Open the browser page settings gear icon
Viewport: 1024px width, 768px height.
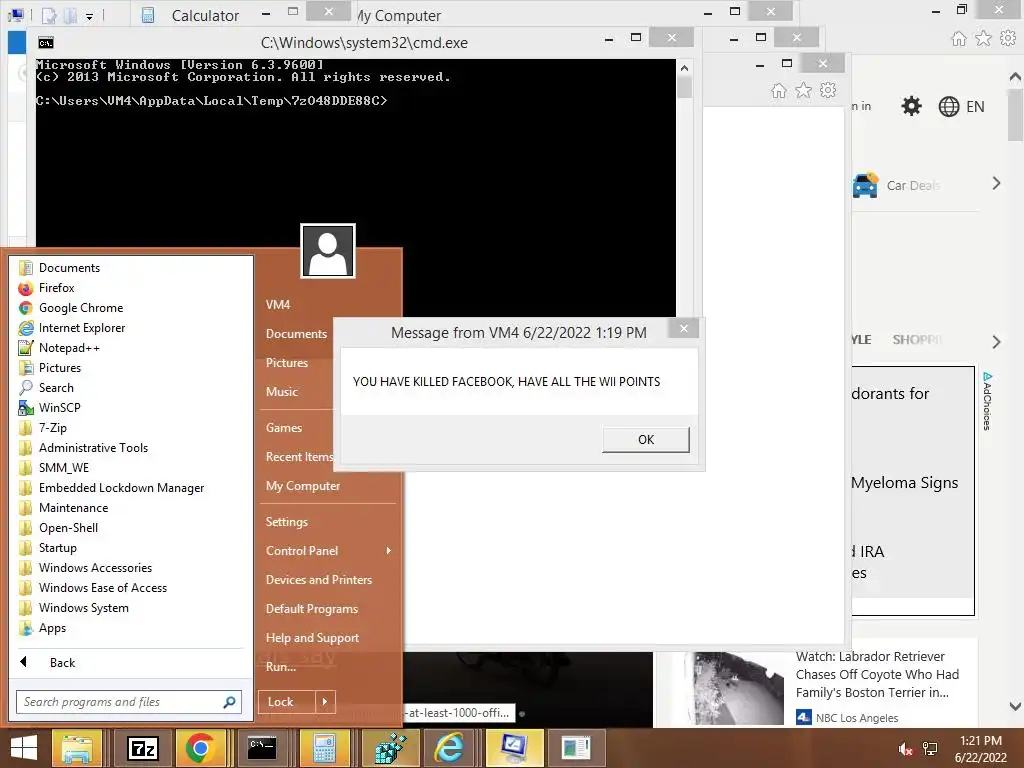[911, 106]
